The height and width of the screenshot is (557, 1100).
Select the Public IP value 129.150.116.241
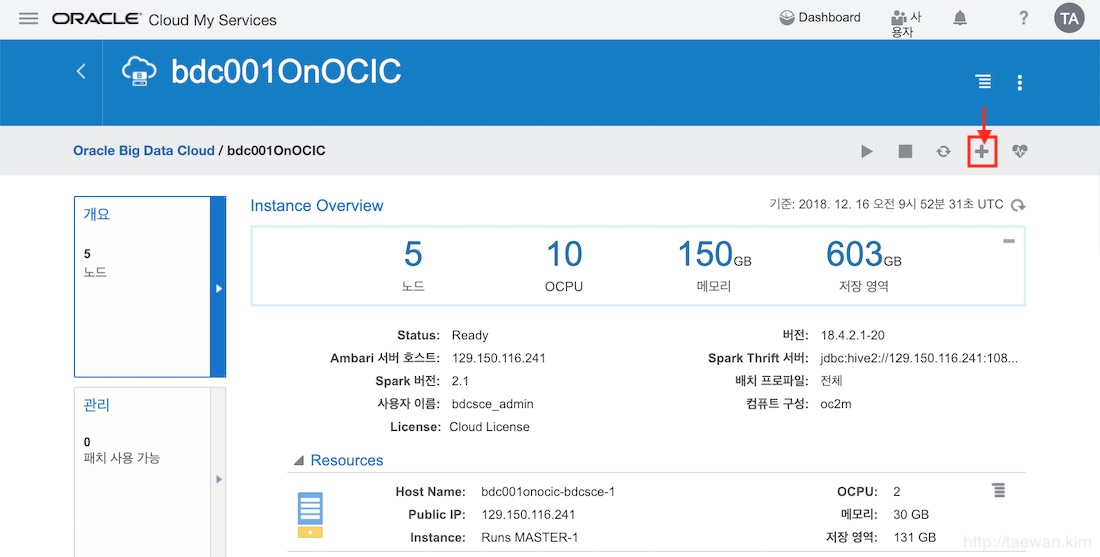(x=529, y=515)
